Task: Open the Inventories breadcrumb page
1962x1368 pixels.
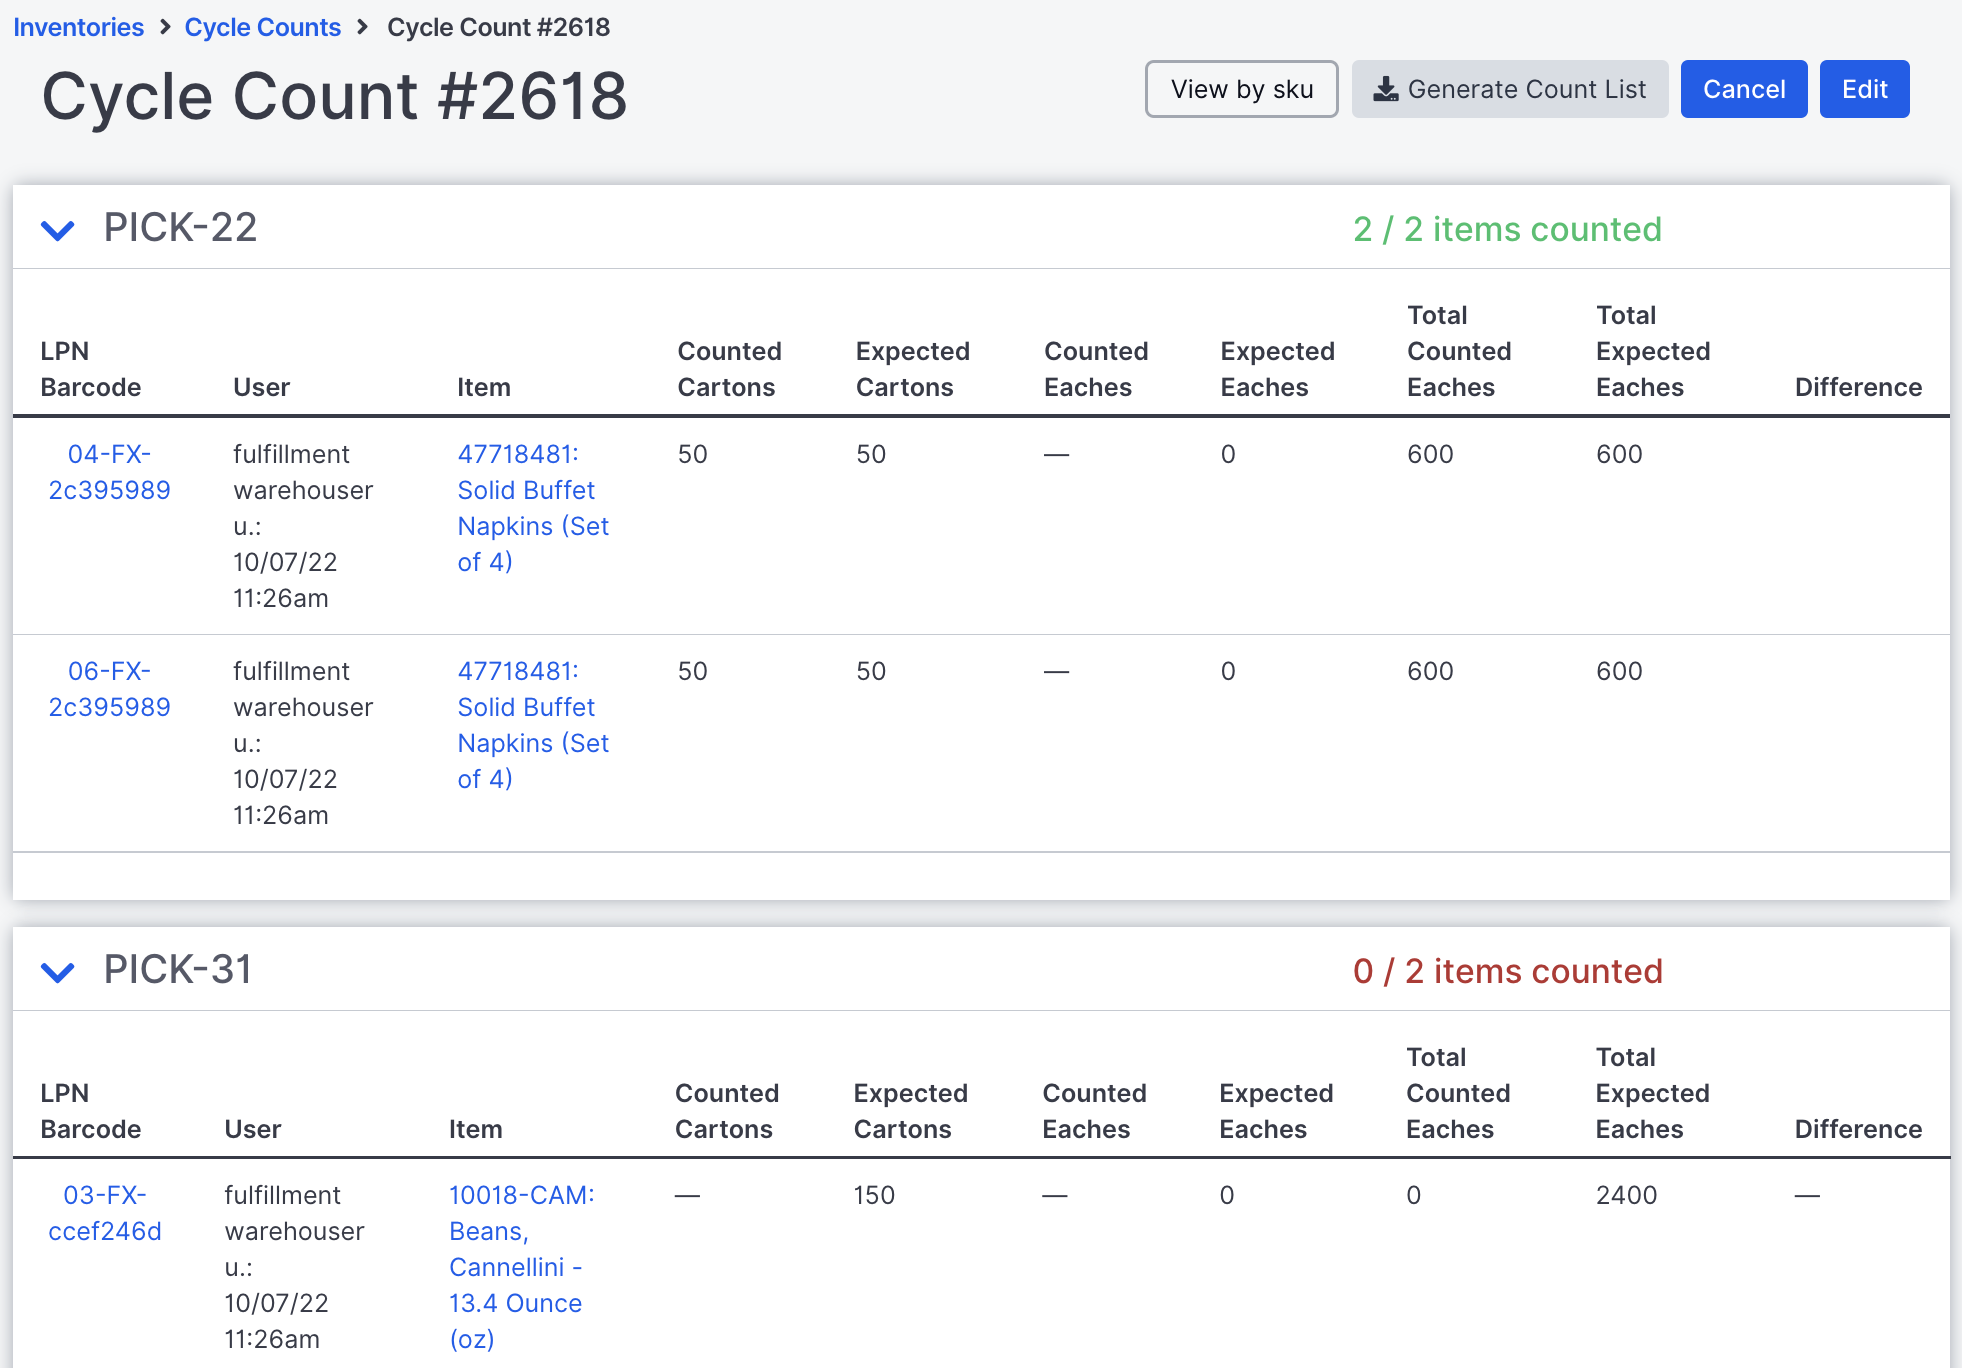Action: coord(79,27)
